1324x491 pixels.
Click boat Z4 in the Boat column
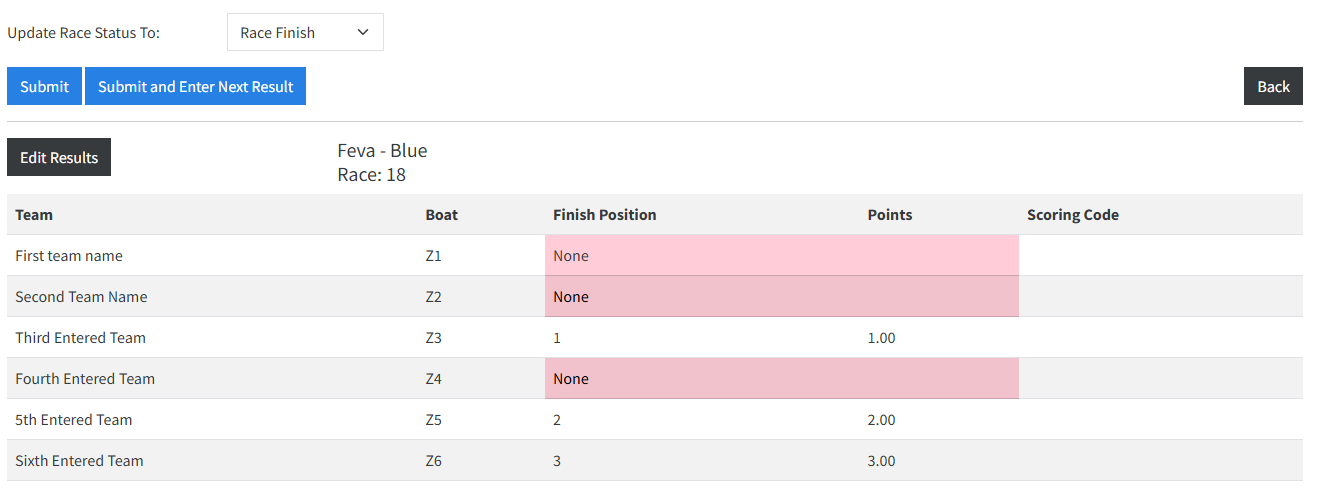click(433, 379)
